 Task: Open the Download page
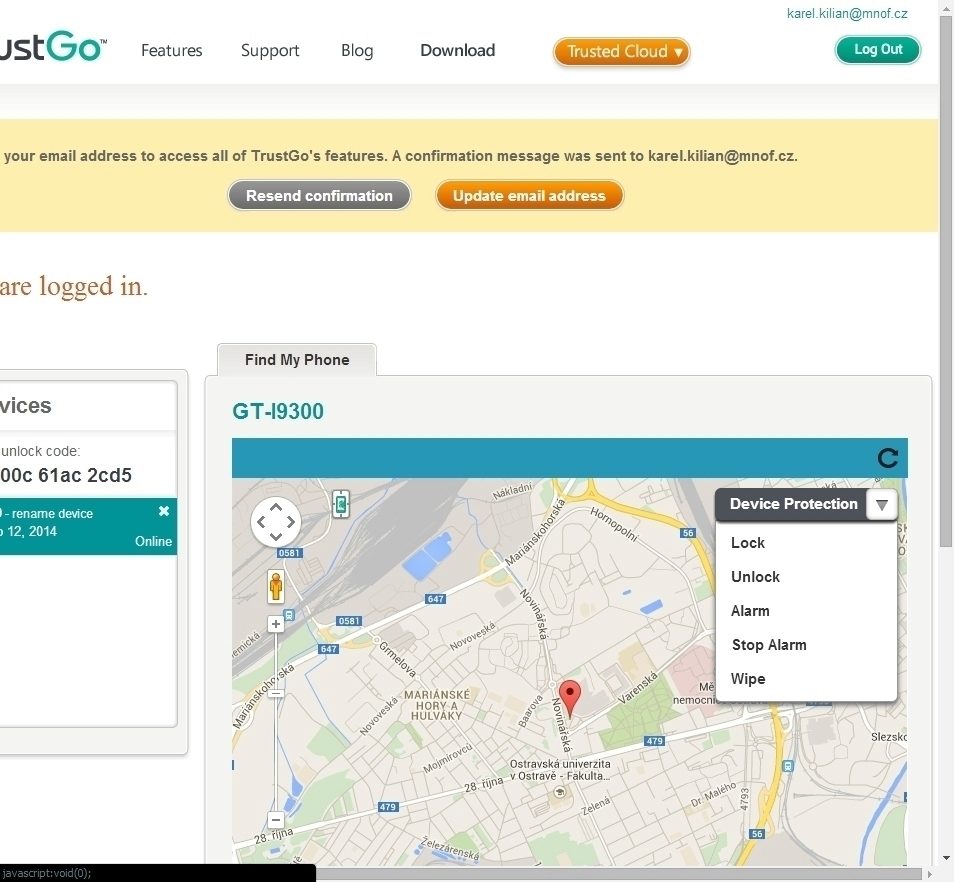point(458,50)
